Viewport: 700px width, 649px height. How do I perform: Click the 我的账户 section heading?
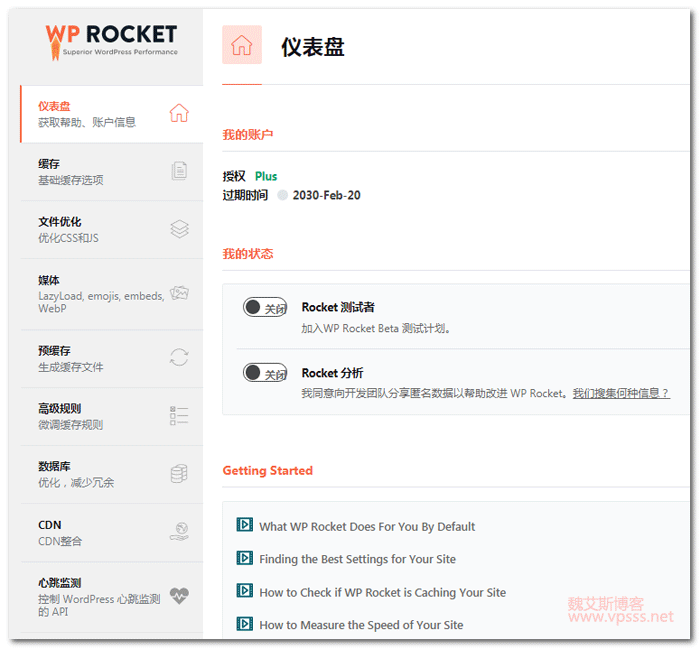248,134
